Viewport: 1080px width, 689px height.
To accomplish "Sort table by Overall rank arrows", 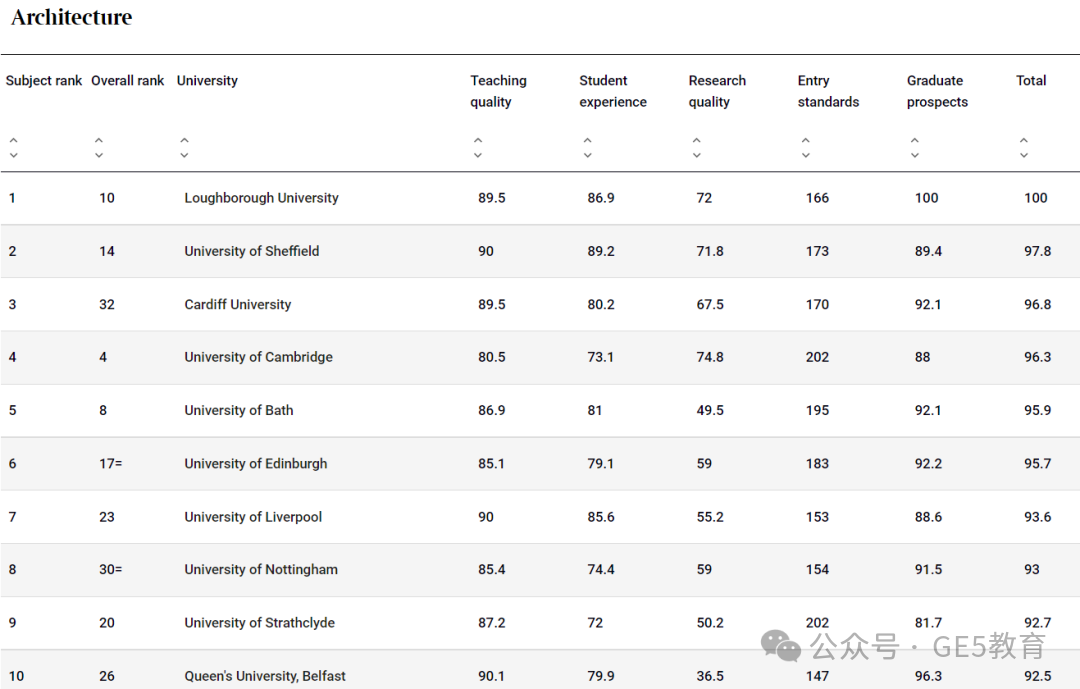I will coord(98,147).
